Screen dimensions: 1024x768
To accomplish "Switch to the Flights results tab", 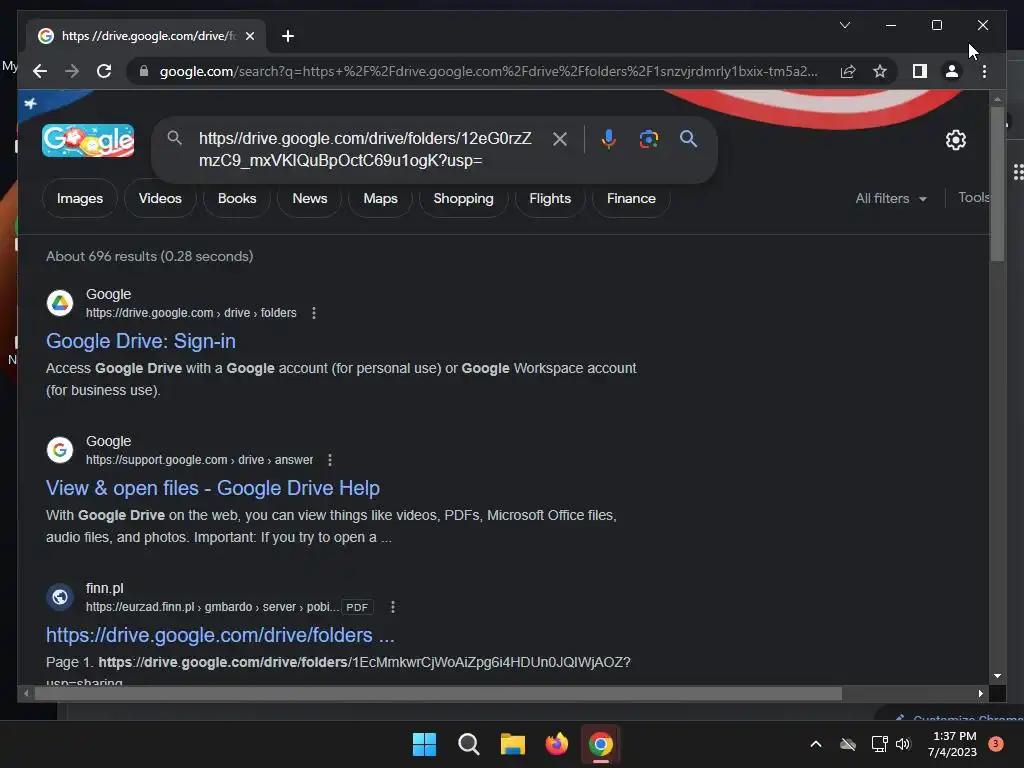I will point(550,199).
